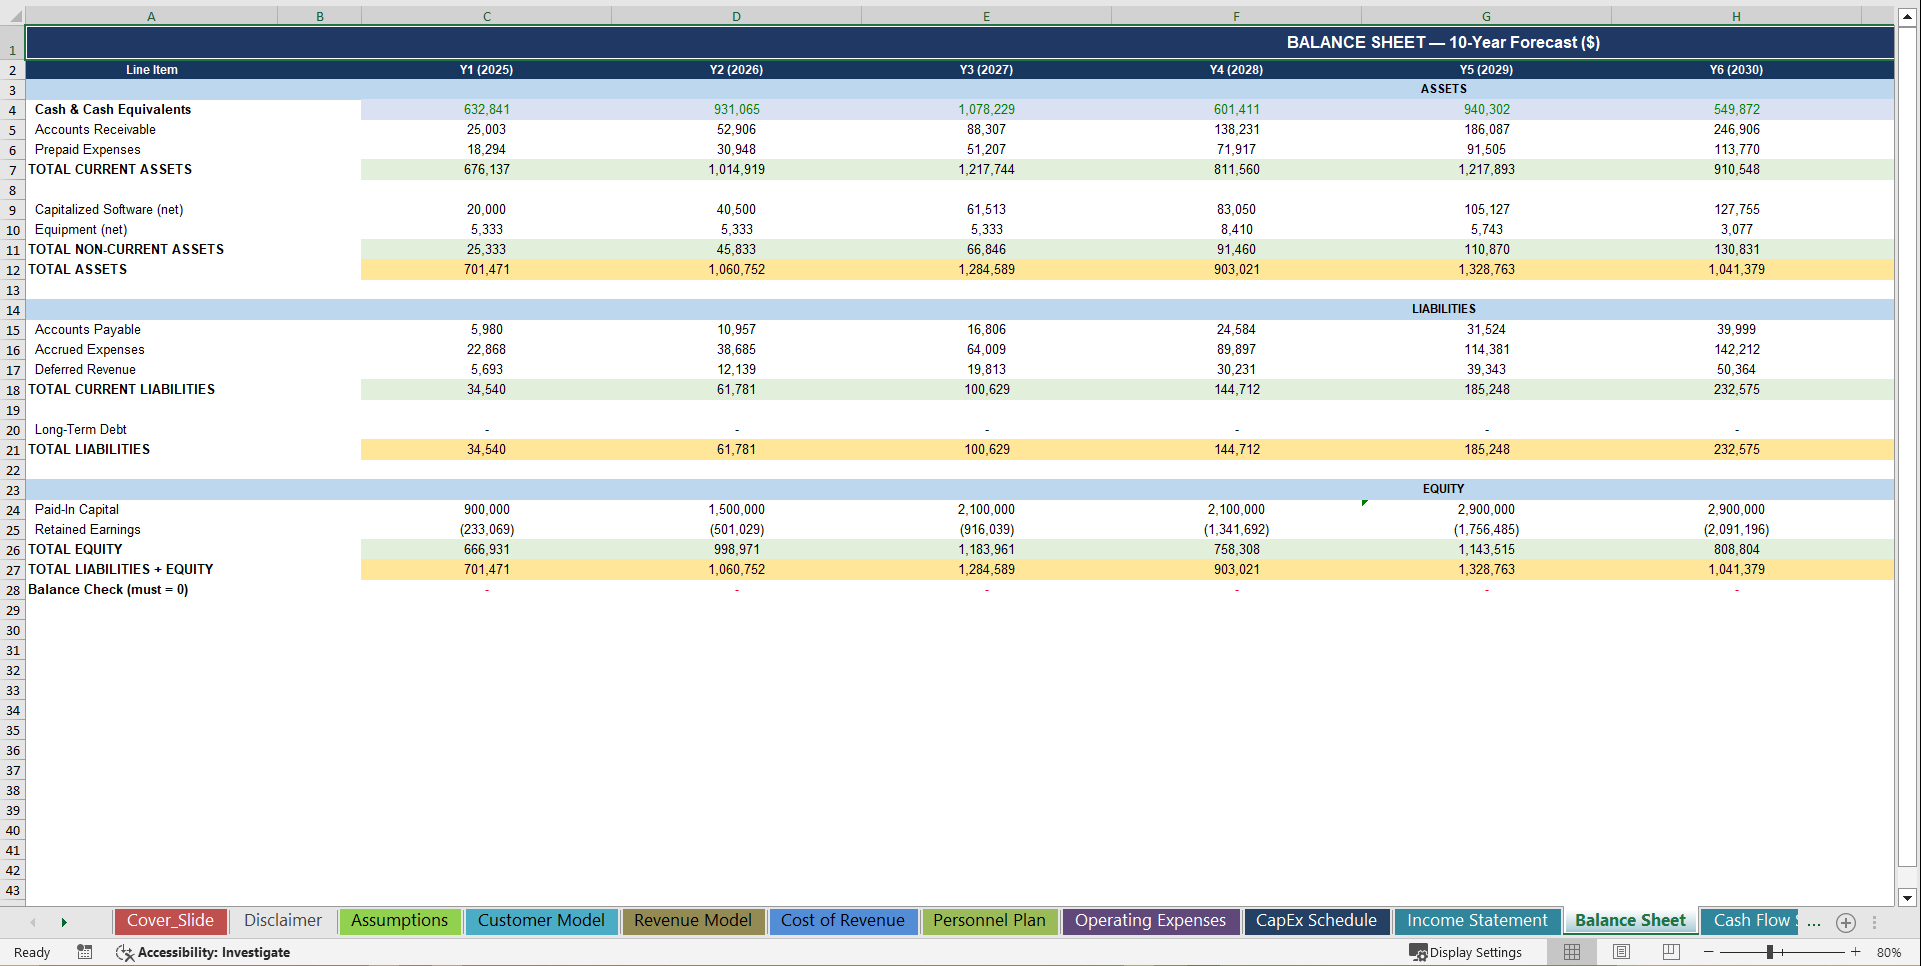Open the Cover_Slide sheet
Image resolution: width=1921 pixels, height=966 pixels.
click(170, 921)
